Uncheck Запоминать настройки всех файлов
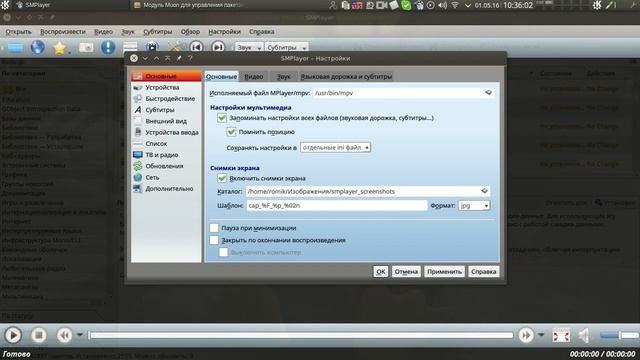The height and width of the screenshot is (360, 640). [222, 118]
